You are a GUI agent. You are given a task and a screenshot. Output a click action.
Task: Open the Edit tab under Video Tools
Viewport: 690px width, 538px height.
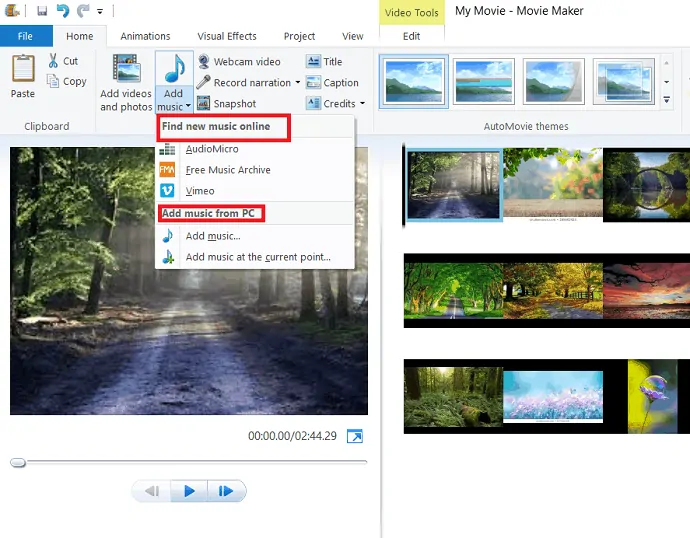pos(411,36)
